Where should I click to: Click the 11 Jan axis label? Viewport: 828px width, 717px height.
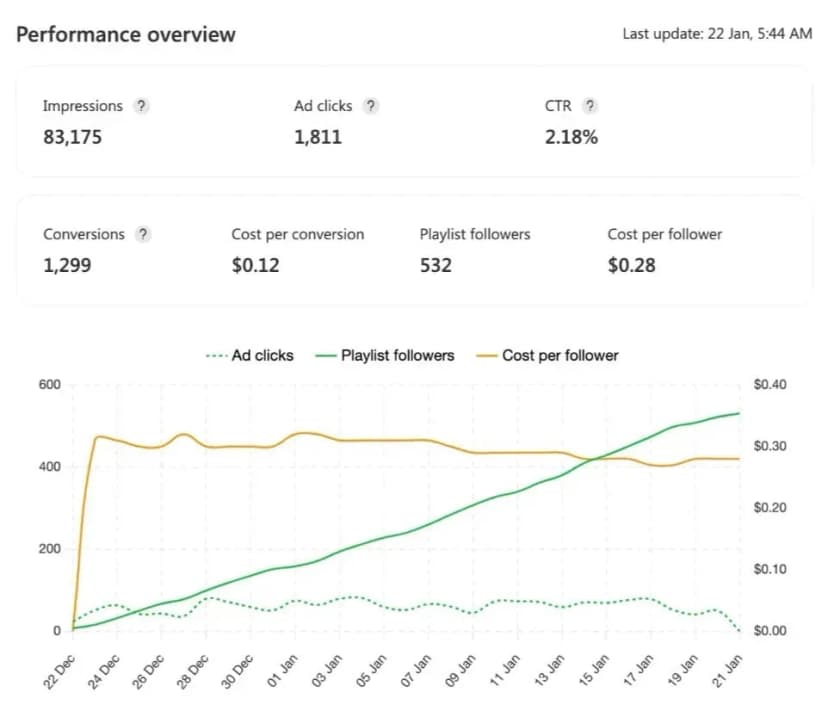click(505, 671)
